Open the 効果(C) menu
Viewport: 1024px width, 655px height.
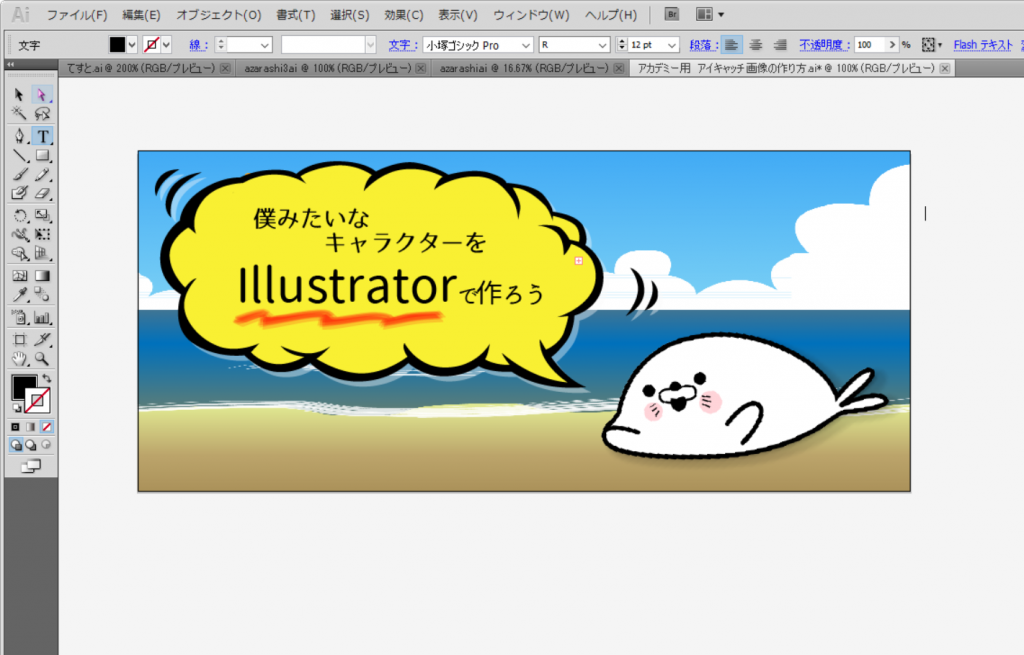[x=404, y=14]
